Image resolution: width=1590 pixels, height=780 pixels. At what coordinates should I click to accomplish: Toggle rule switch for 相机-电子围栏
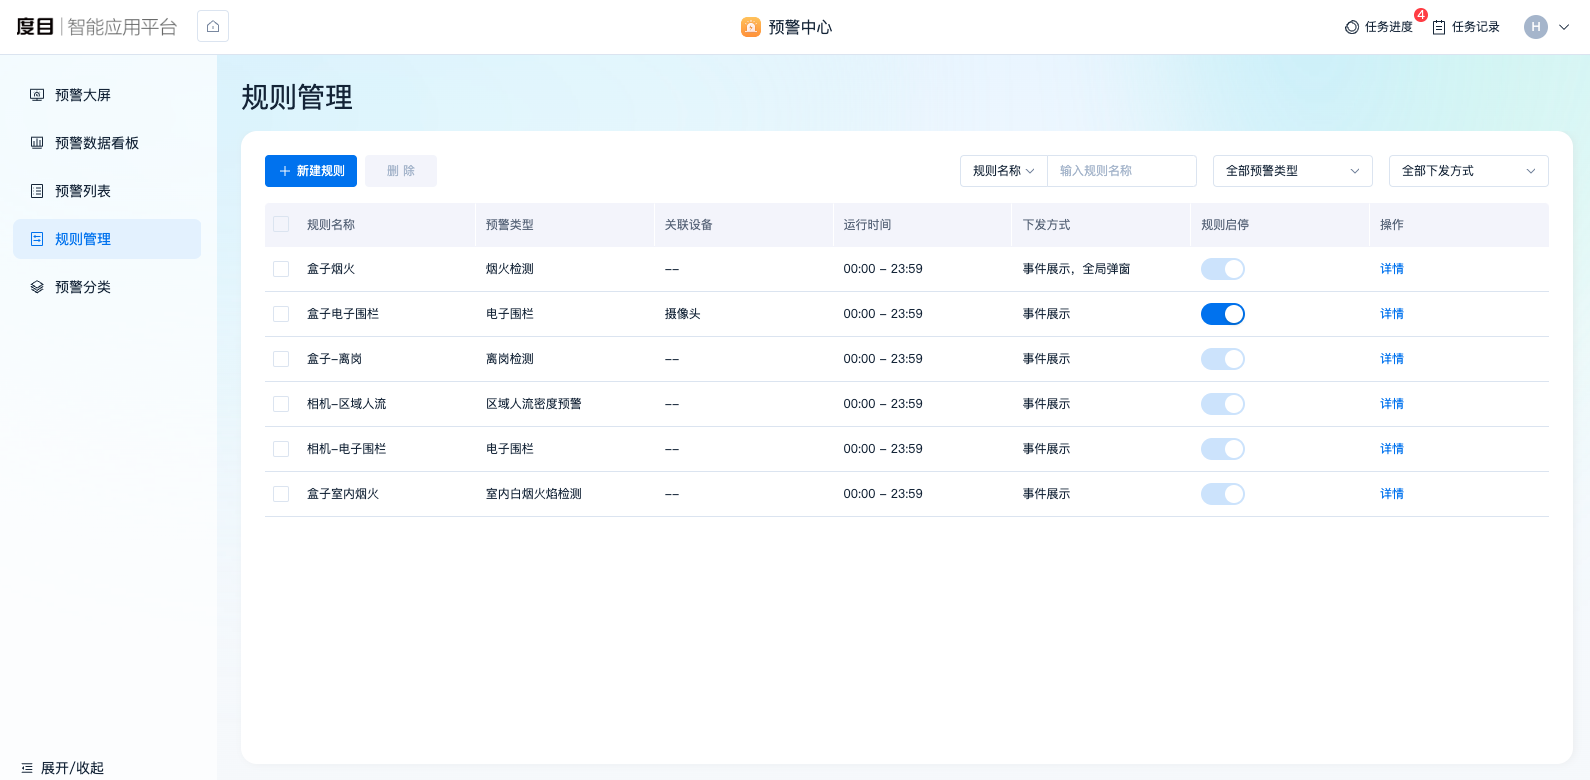point(1223,449)
